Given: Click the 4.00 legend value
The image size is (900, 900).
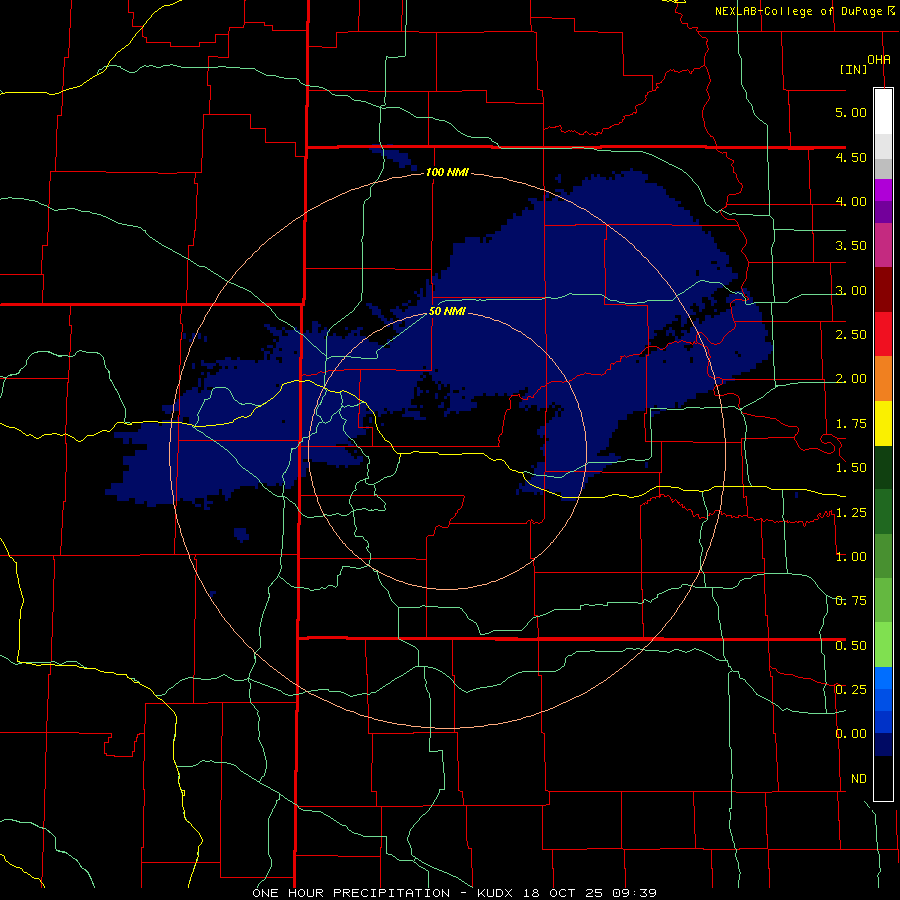Looking at the screenshot, I should [851, 201].
